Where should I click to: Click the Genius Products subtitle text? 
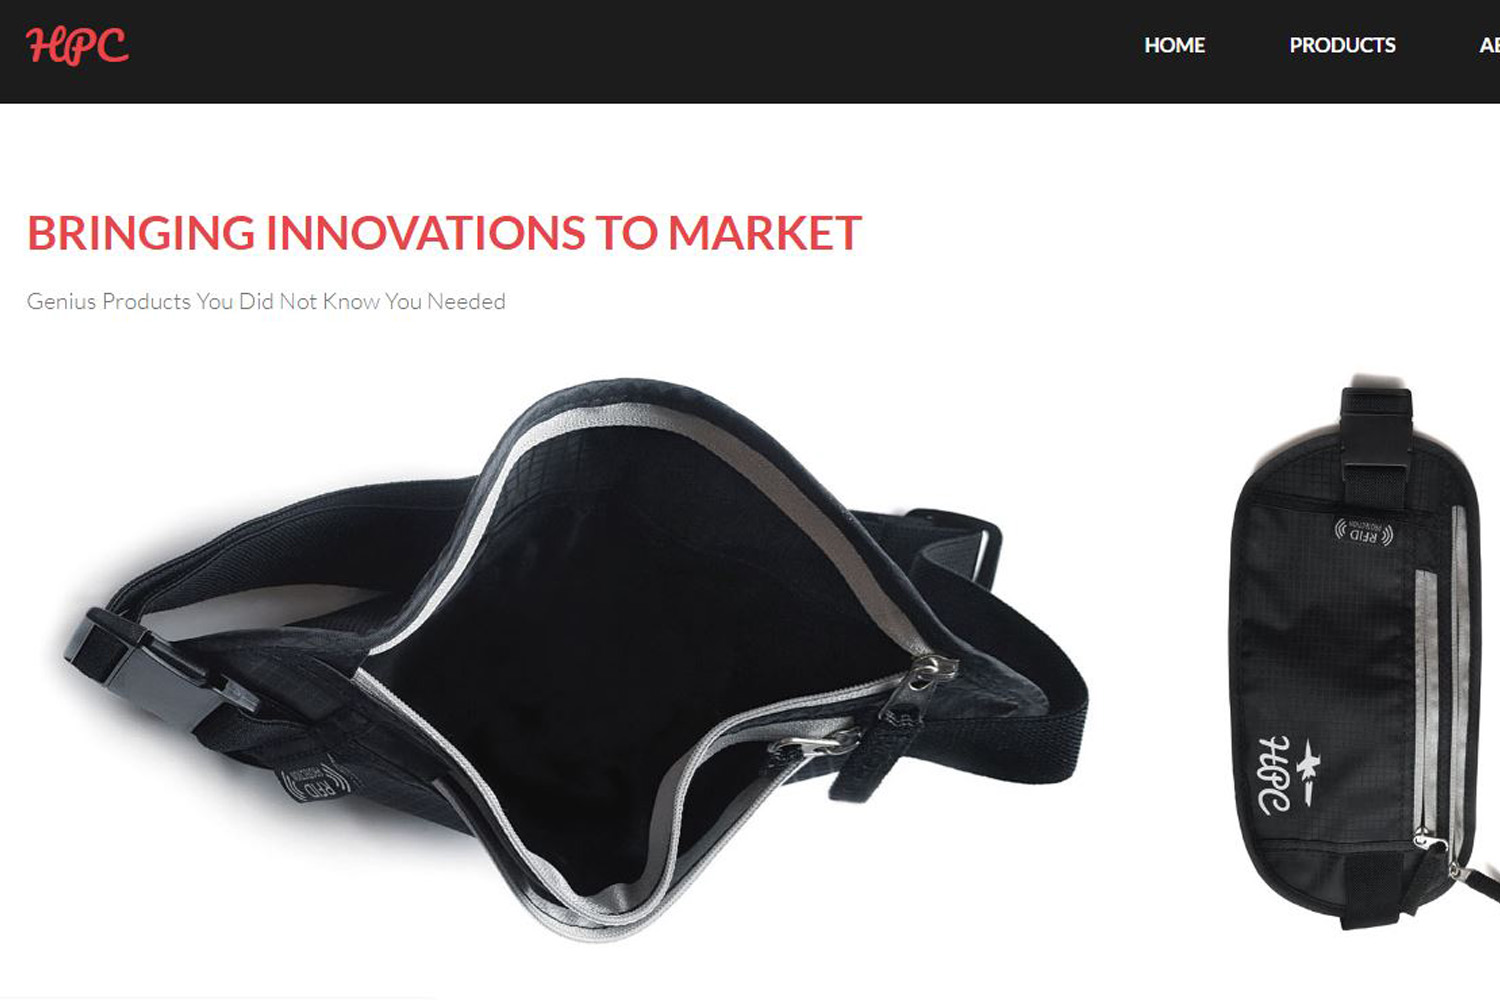(266, 301)
